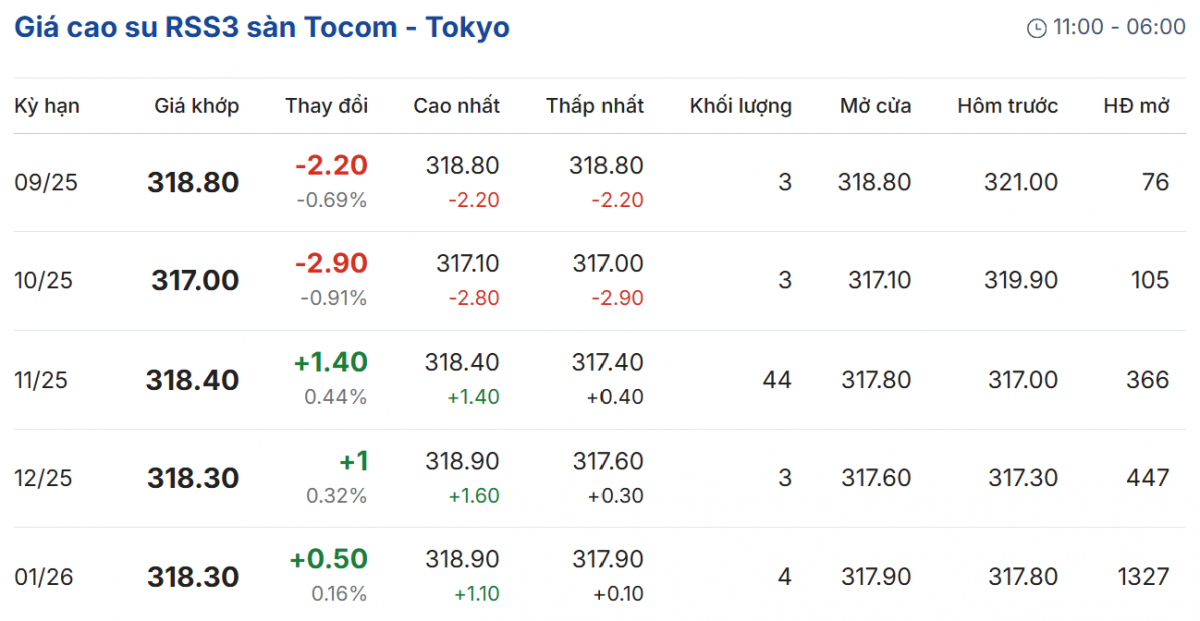Click the Cao nhất column header
The image size is (1200, 621).
456,106
